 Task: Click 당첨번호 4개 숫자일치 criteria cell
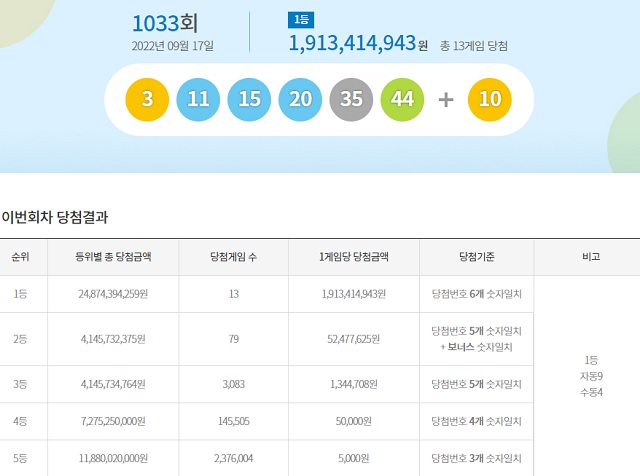[x=477, y=421]
